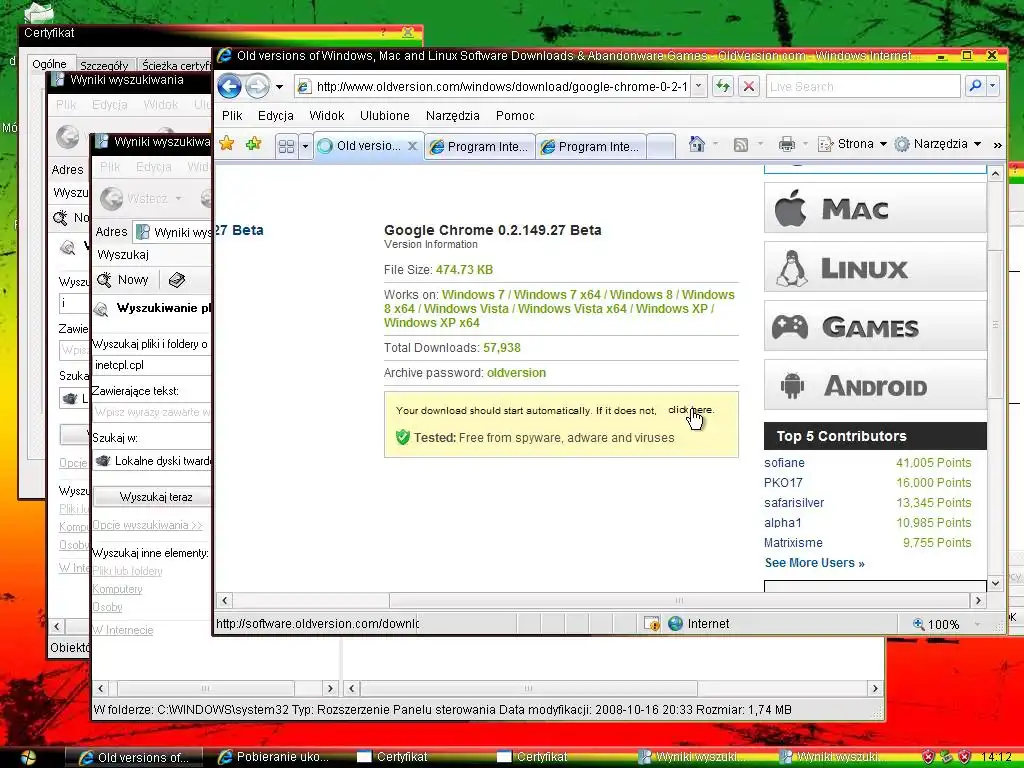Expand the toolbar overflow chevron

[x=997, y=145]
